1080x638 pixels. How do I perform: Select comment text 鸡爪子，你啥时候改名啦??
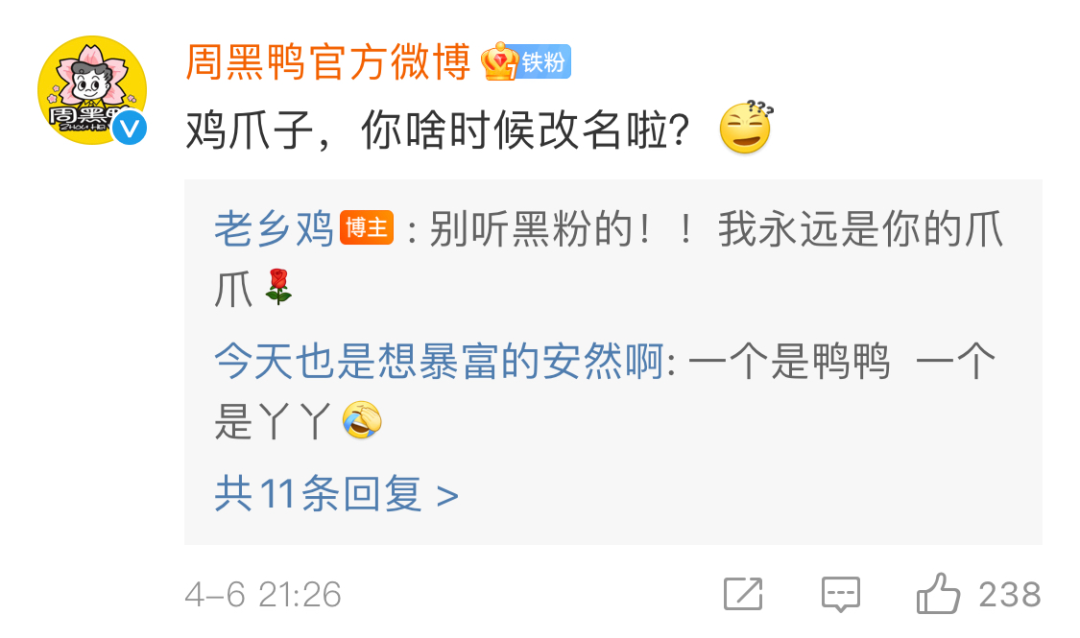(x=438, y=130)
